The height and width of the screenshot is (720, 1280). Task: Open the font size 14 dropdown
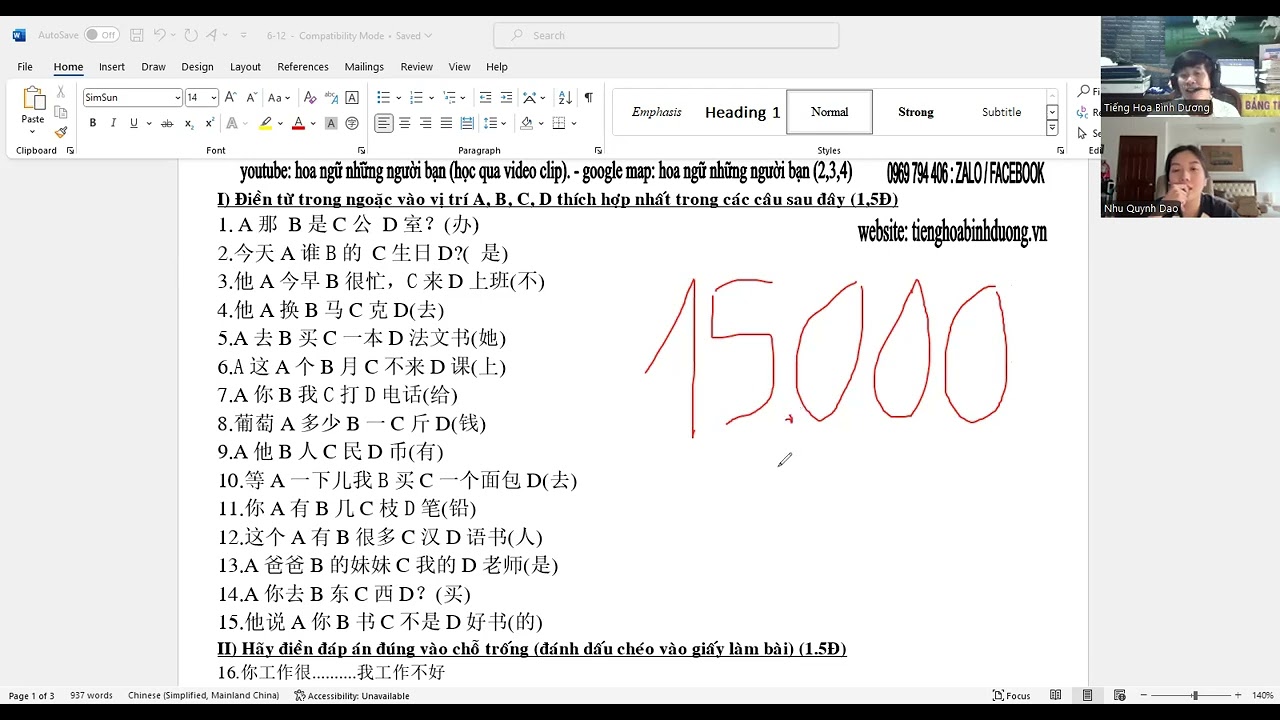(x=214, y=98)
